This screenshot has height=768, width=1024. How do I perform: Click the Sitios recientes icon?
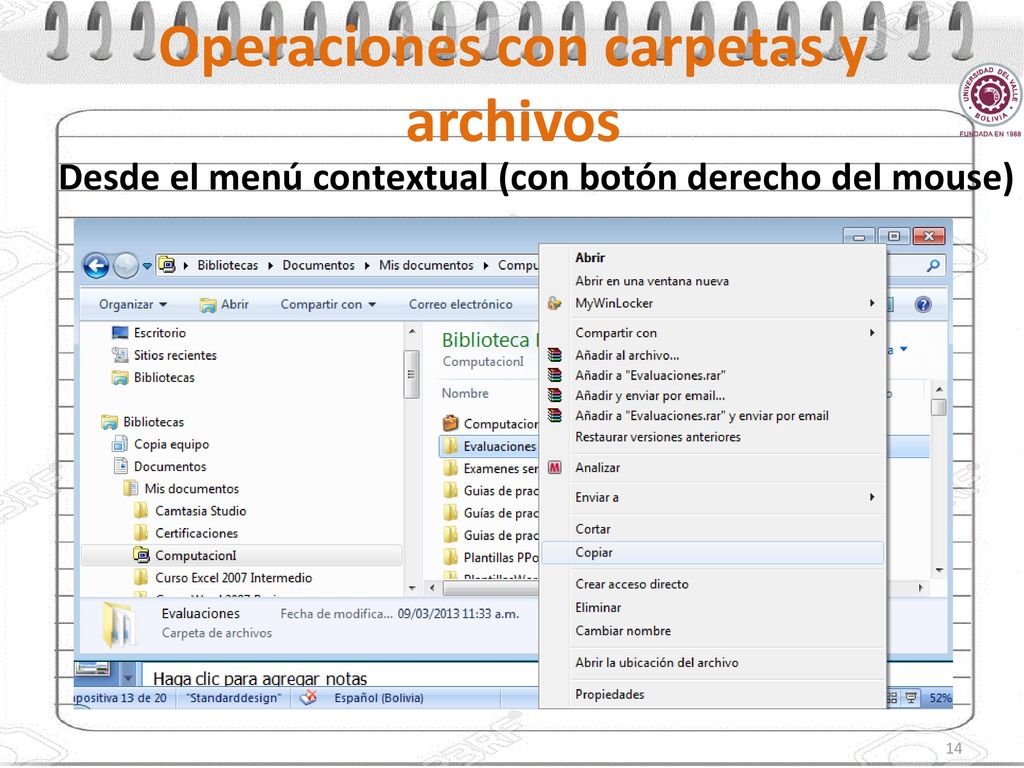pyautogui.click(x=120, y=355)
